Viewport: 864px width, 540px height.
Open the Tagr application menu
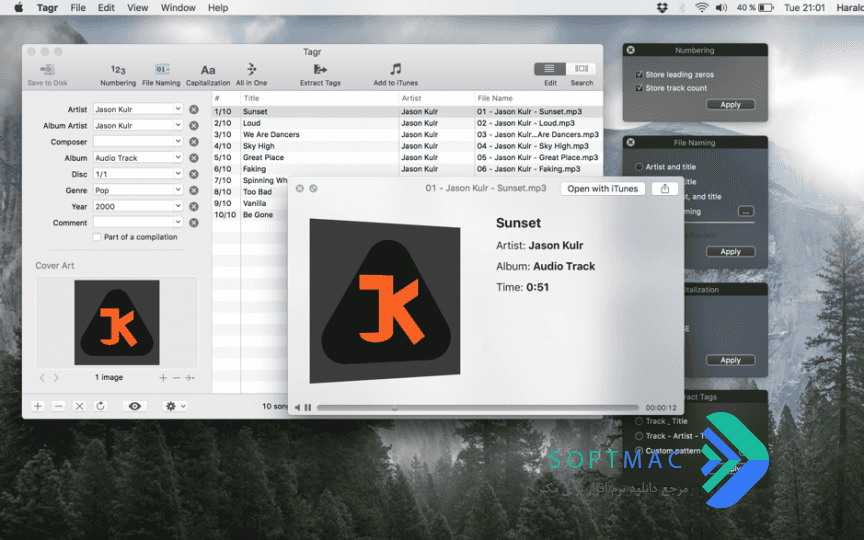coord(47,8)
